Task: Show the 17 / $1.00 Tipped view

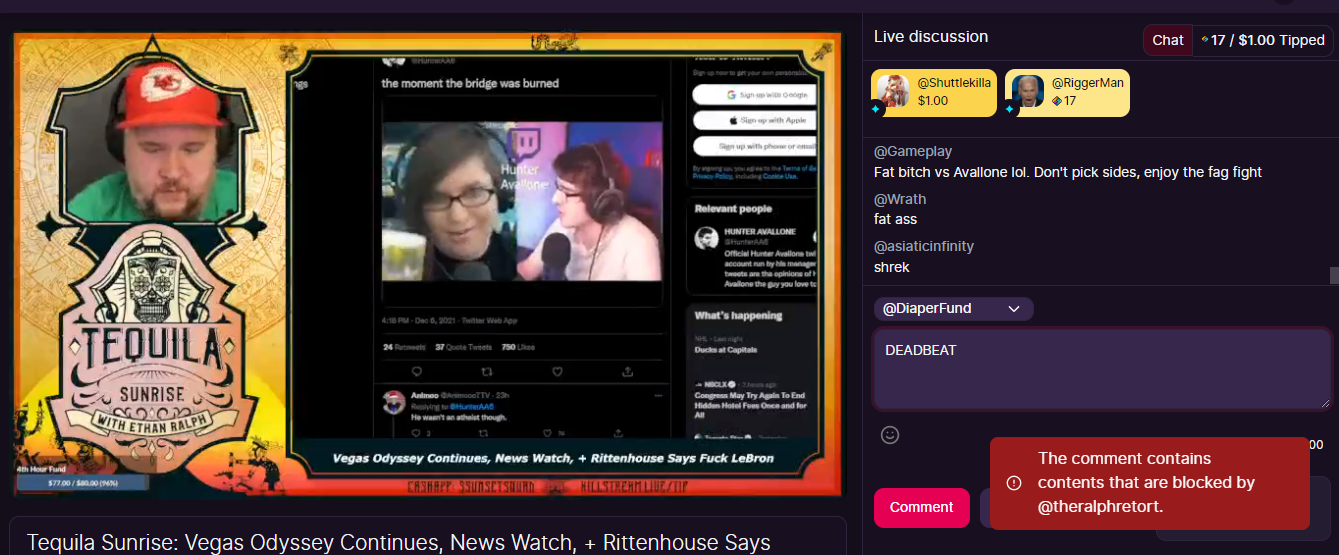Action: point(1262,40)
